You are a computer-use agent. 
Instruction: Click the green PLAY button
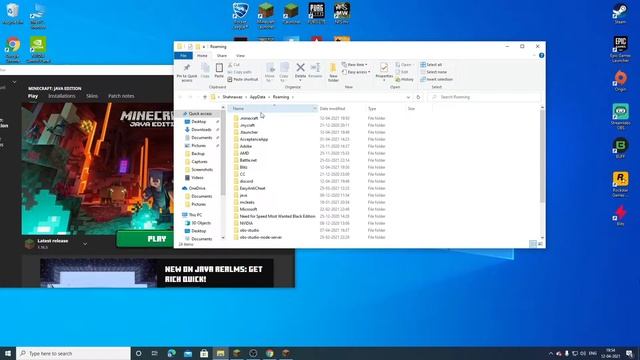pos(145,239)
